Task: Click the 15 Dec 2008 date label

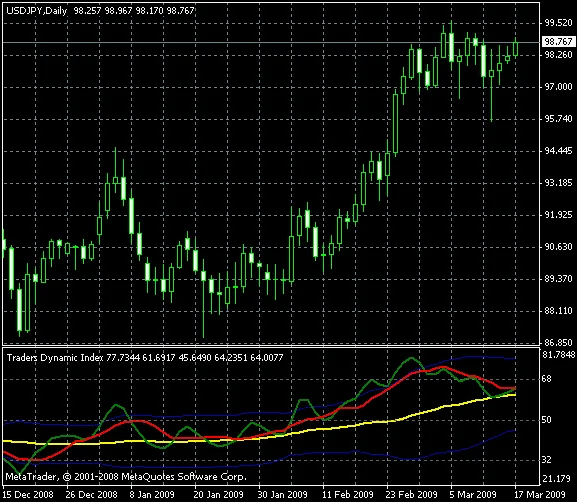Action: point(28,494)
